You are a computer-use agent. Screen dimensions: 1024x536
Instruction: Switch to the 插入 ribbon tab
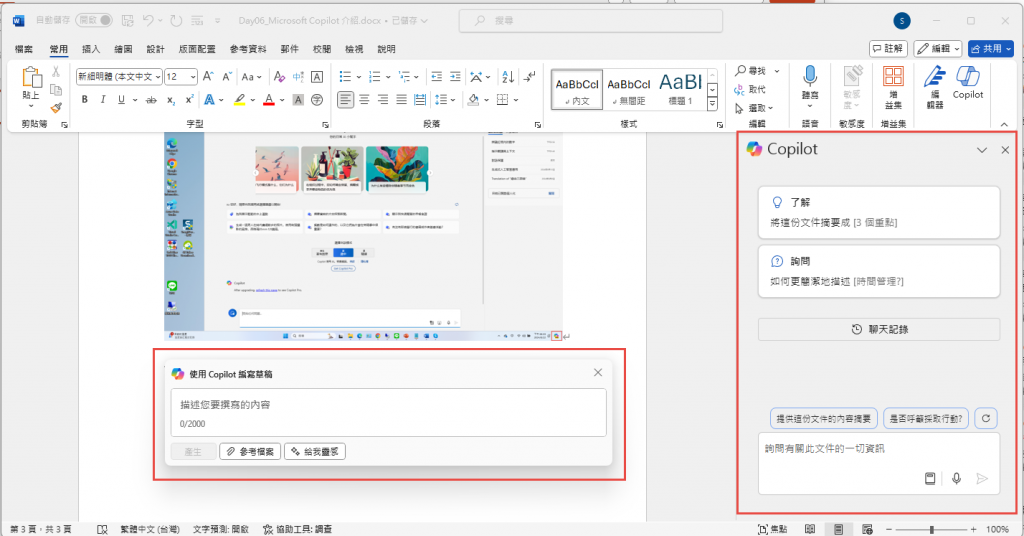[91, 49]
